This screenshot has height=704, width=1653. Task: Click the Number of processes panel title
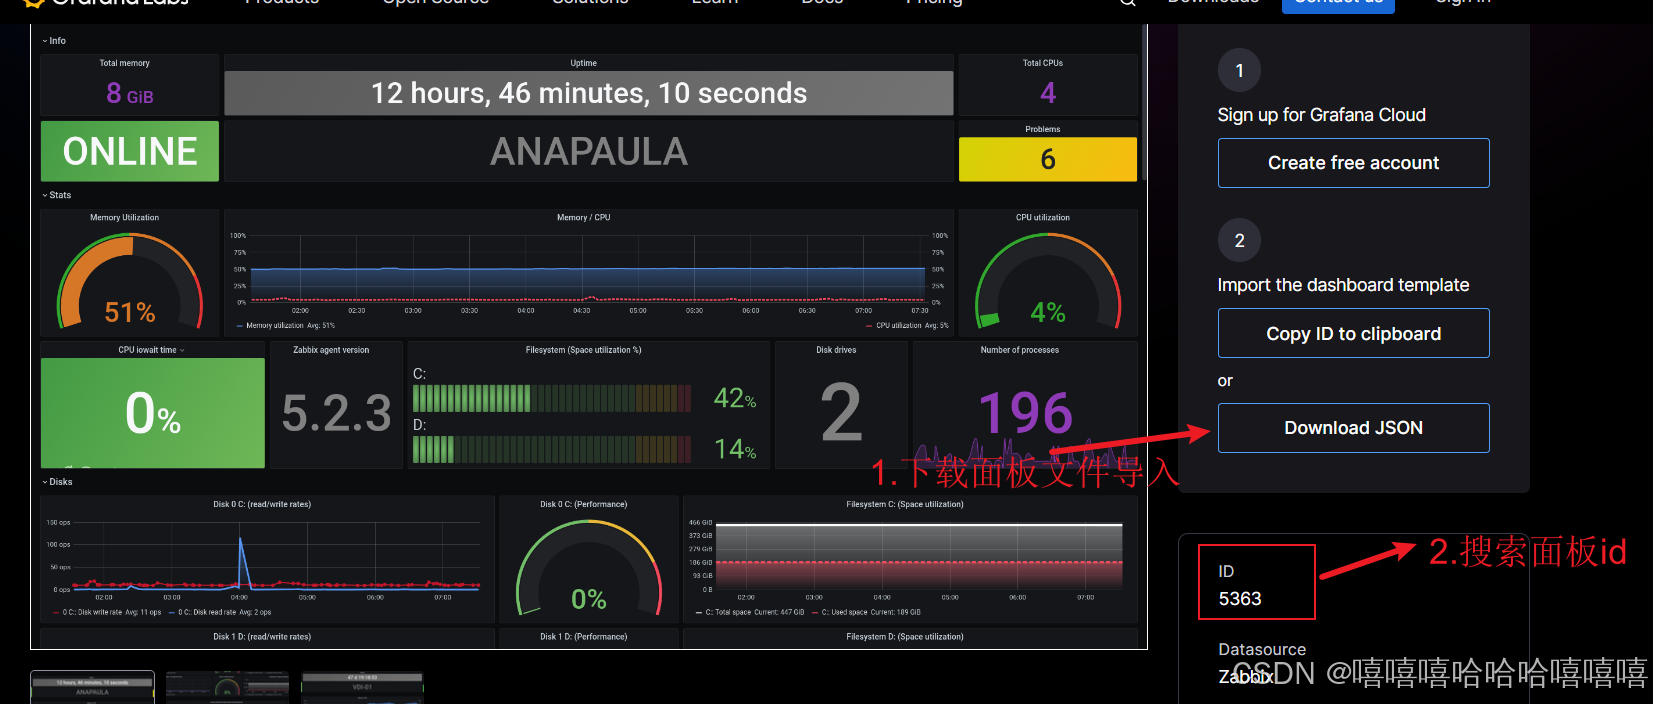pos(1019,350)
